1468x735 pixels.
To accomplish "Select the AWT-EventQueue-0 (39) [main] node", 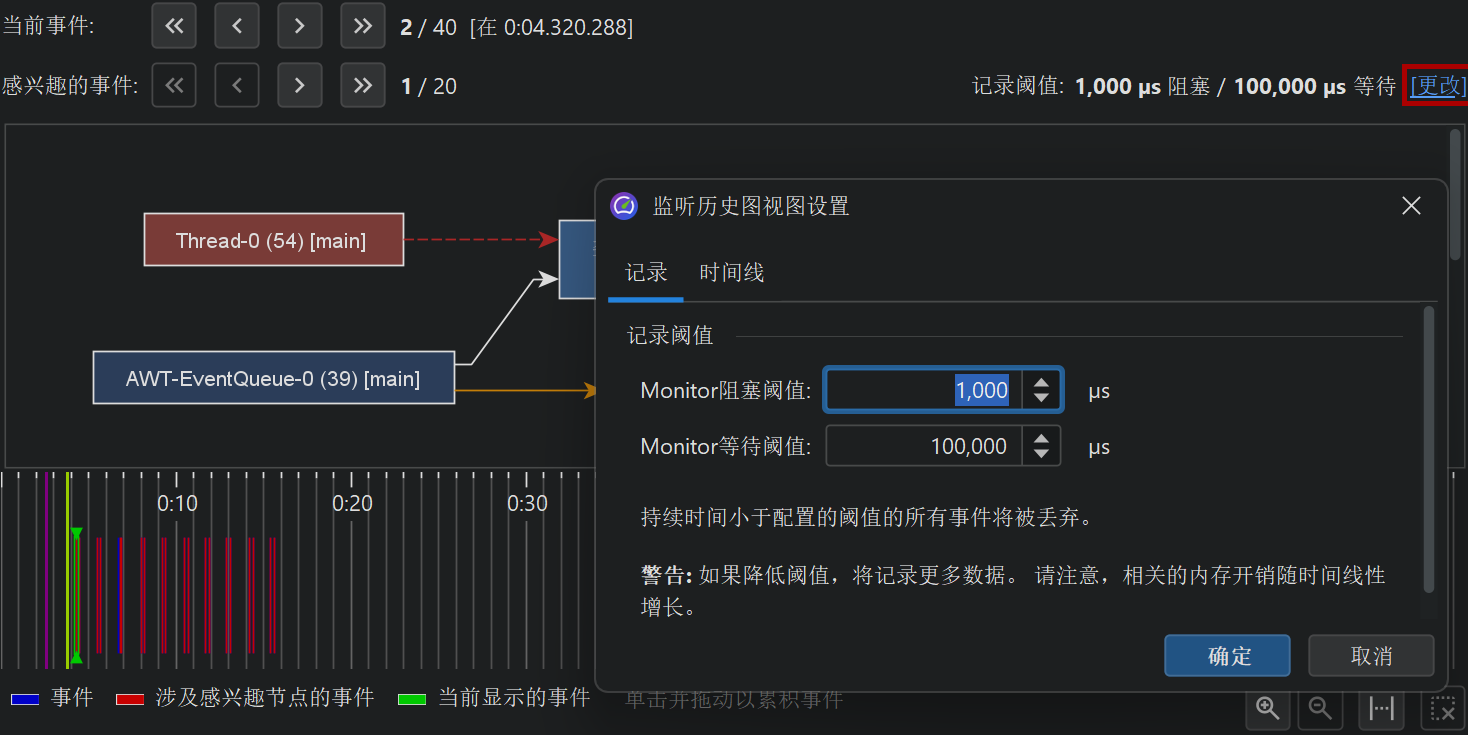I will tap(274, 378).
